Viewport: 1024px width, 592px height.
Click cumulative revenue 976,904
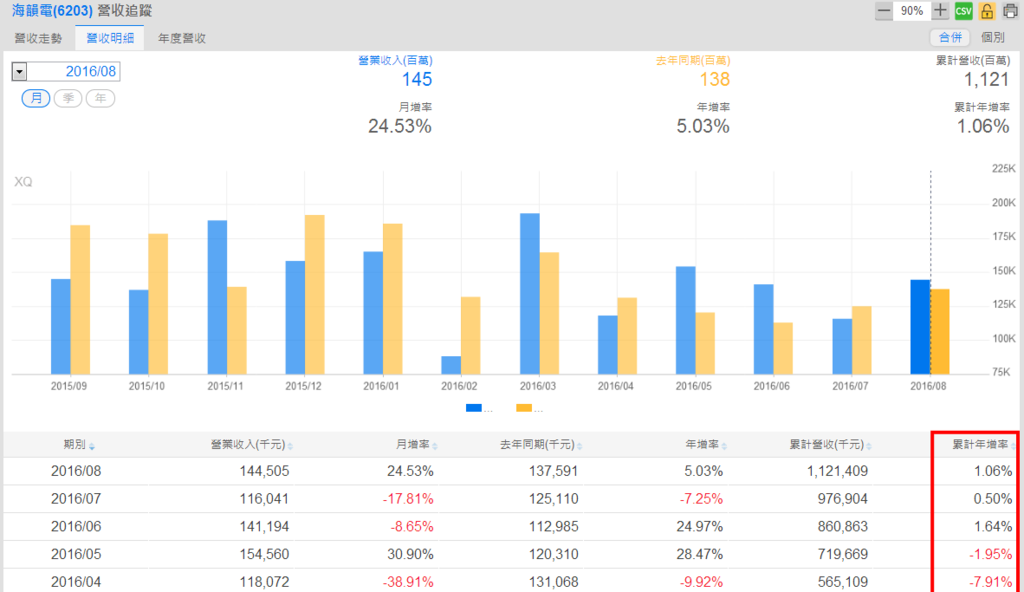[x=842, y=499]
